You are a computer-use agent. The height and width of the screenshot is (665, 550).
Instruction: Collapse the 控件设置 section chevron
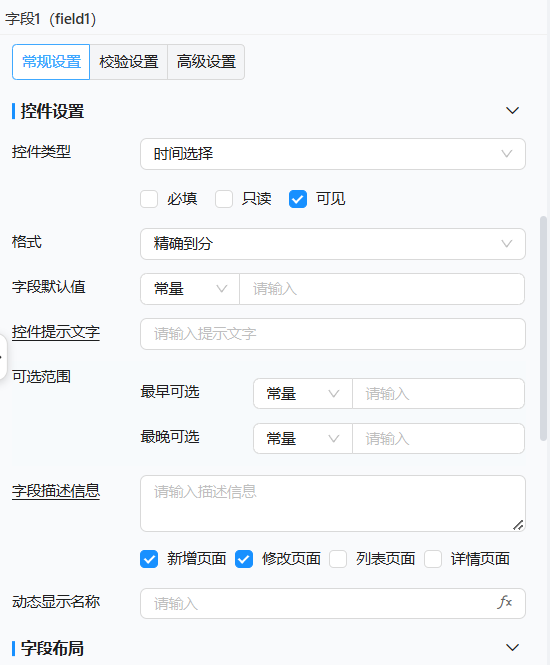tap(513, 111)
